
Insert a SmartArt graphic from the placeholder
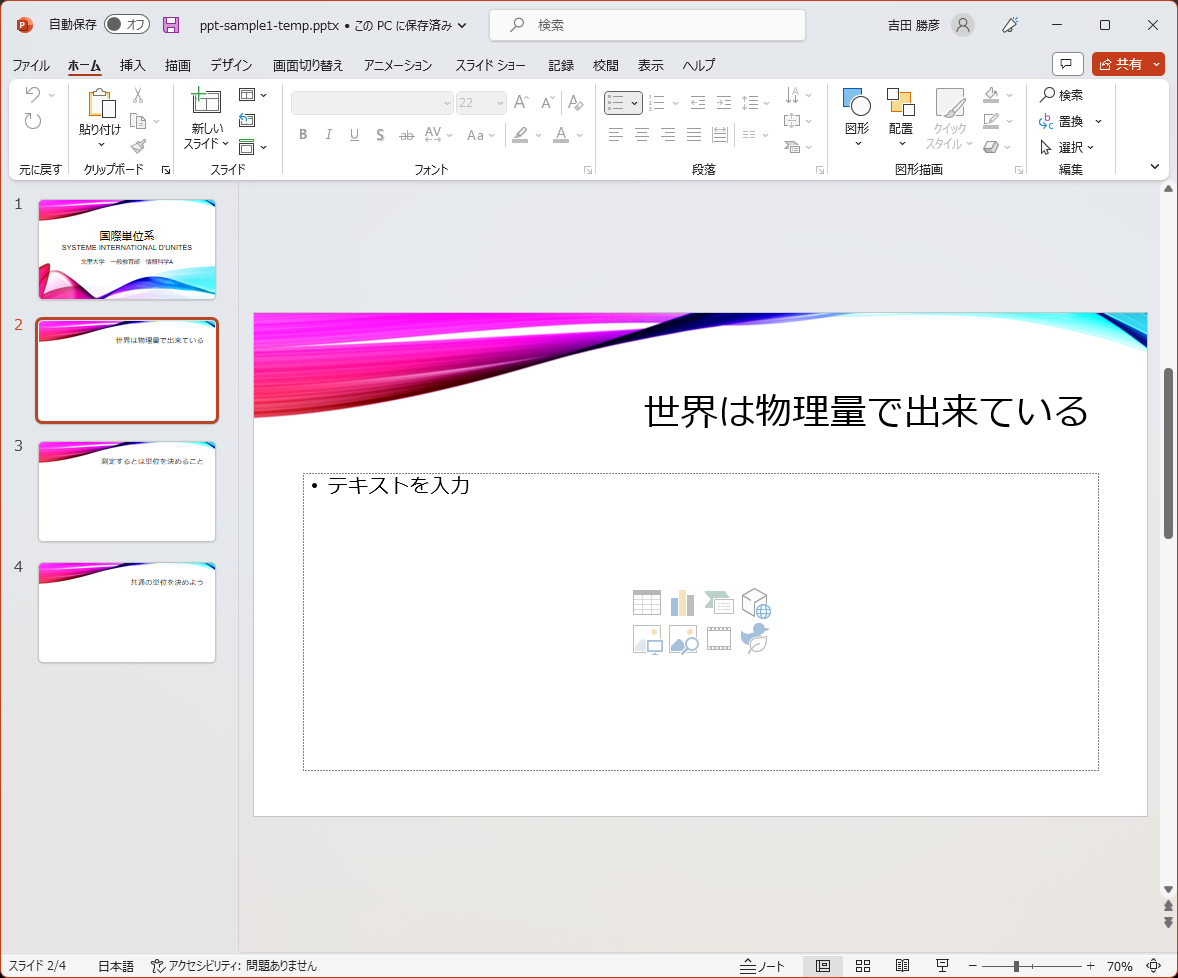718,602
